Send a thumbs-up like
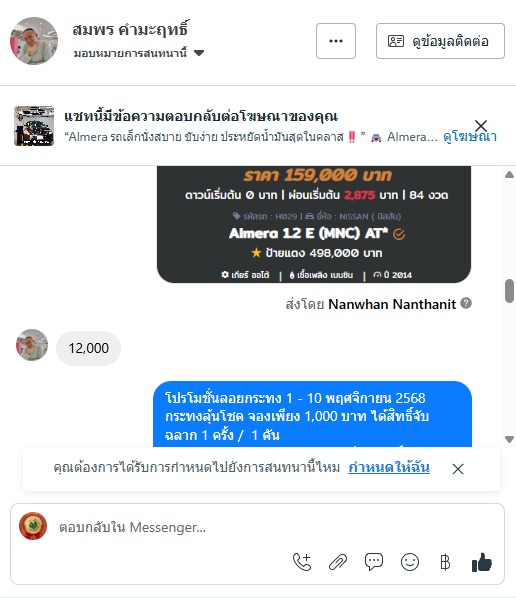The height and width of the screenshot is (598, 516). pos(482,562)
